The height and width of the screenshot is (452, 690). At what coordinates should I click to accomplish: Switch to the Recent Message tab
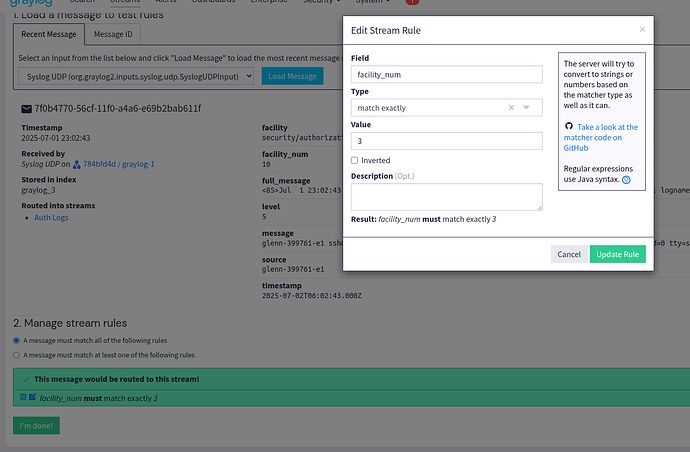pos(49,34)
